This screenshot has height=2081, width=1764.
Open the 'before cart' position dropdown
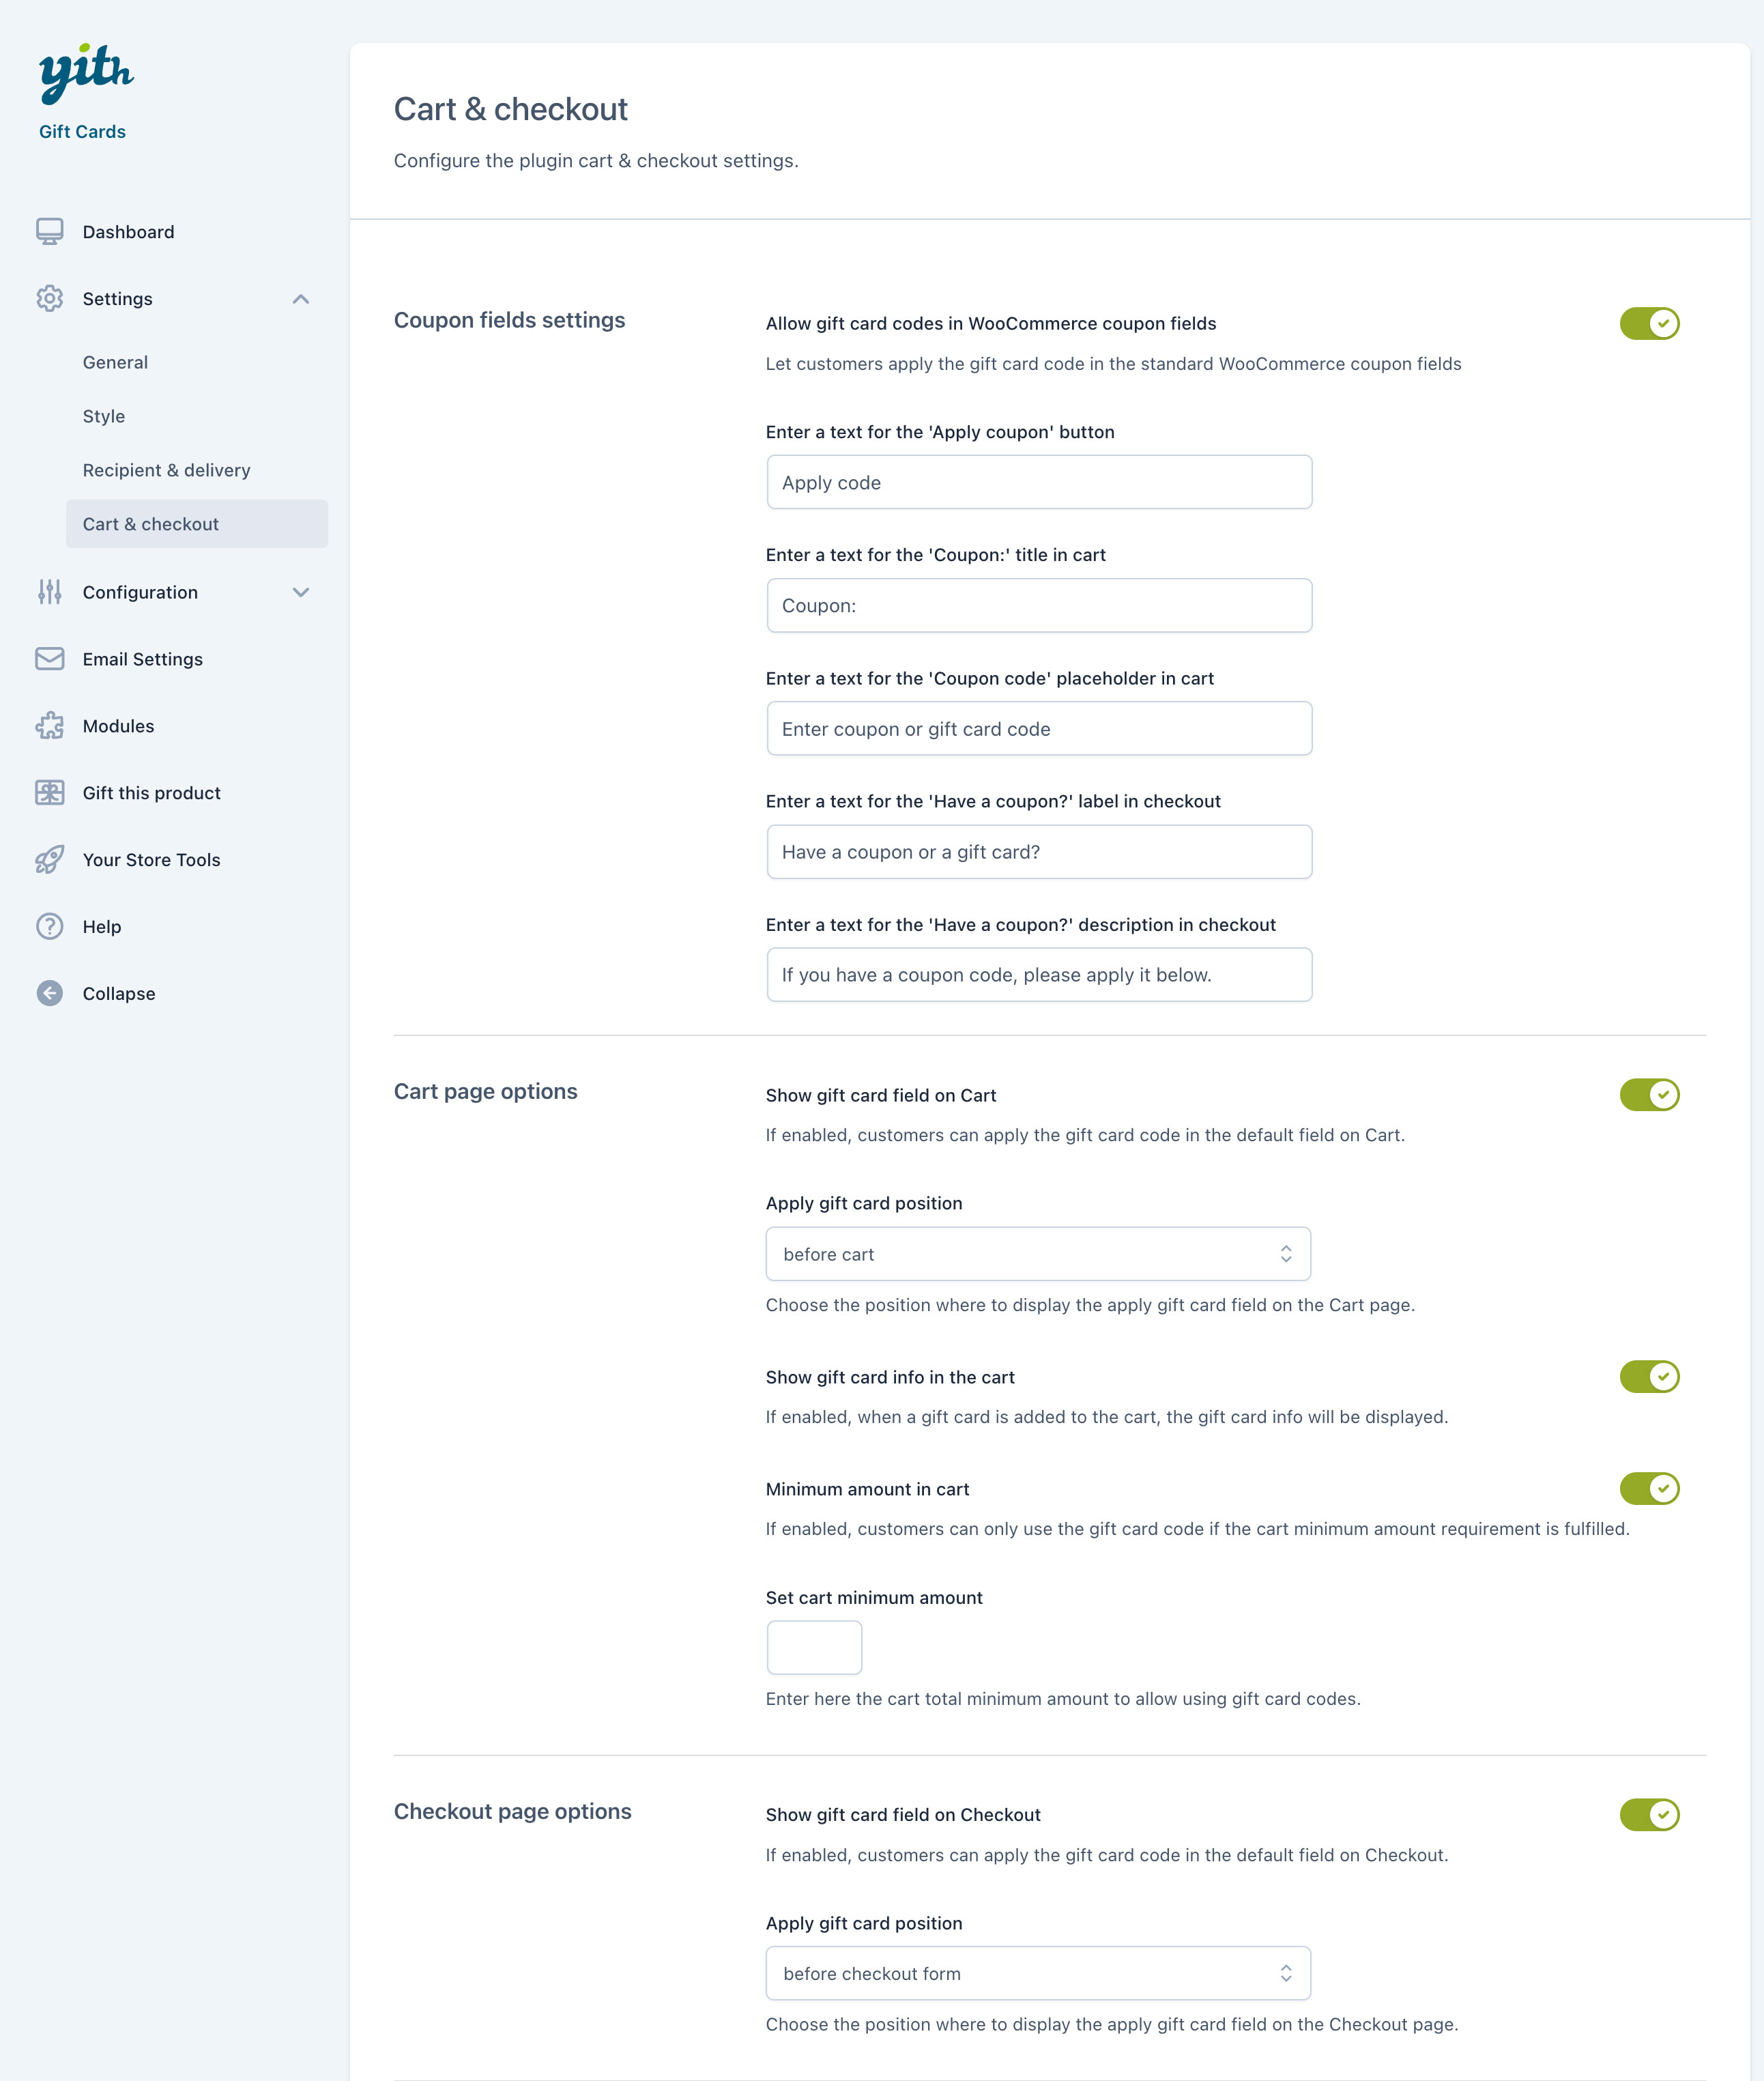pos(1037,1254)
